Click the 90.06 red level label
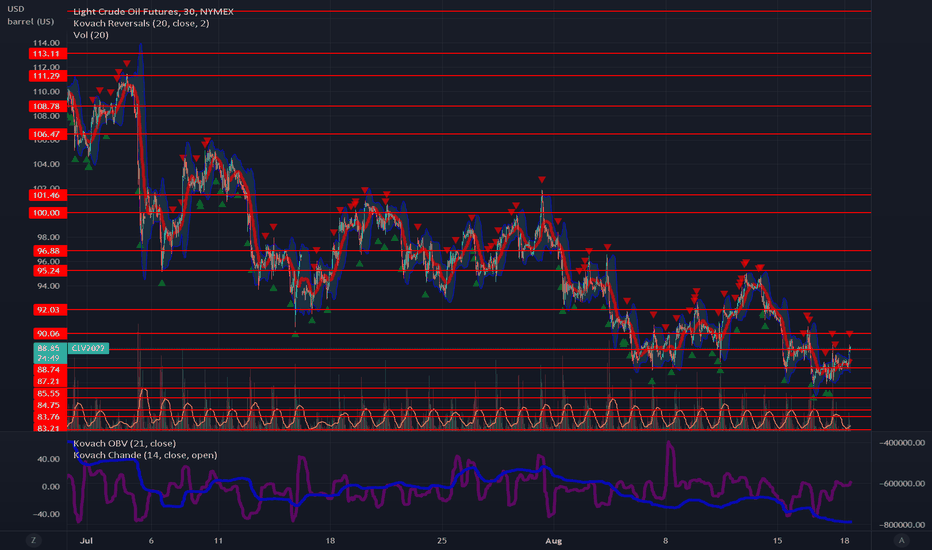 pyautogui.click(x=50, y=334)
